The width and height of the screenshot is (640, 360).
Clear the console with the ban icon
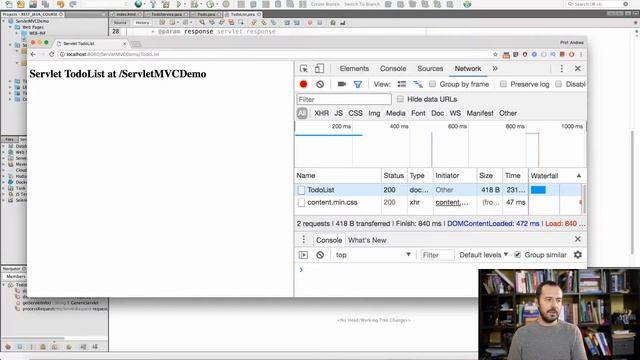320,255
